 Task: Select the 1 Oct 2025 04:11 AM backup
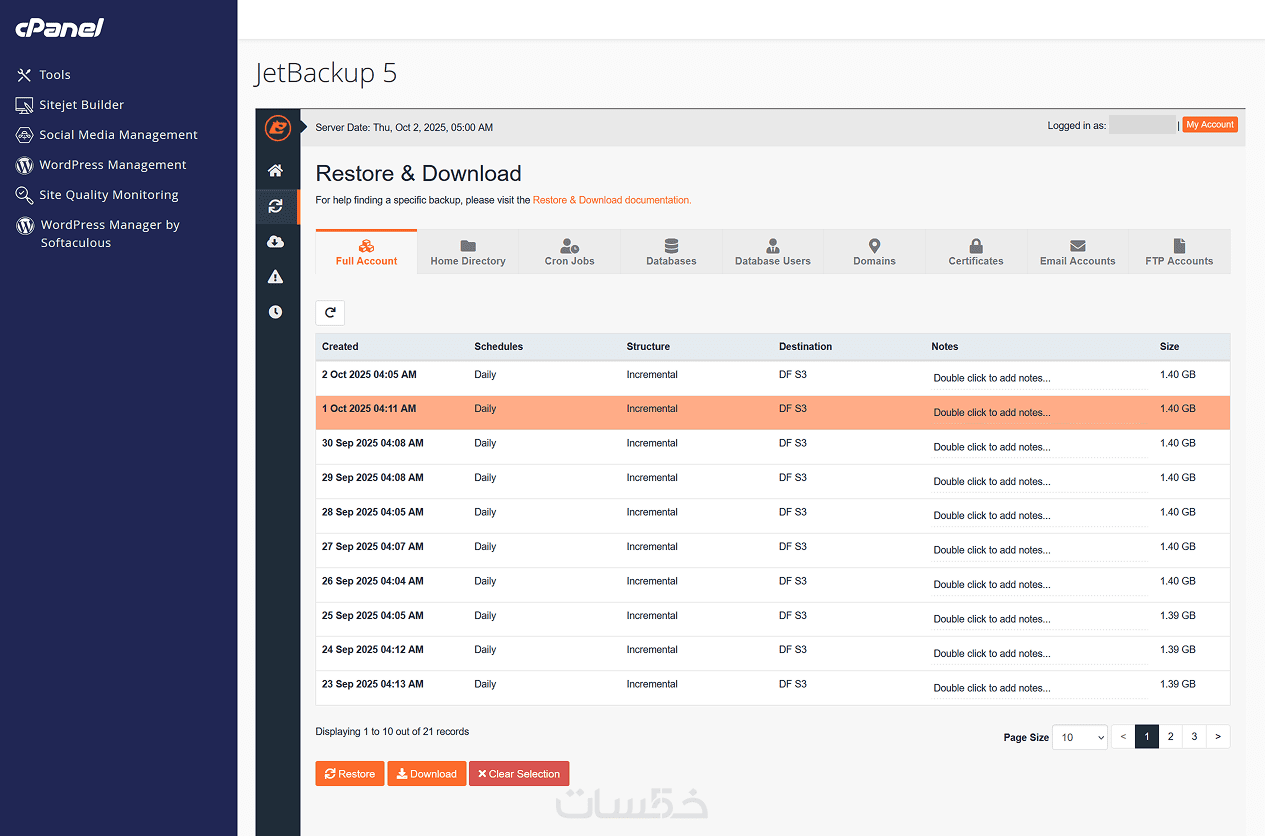tap(773, 413)
